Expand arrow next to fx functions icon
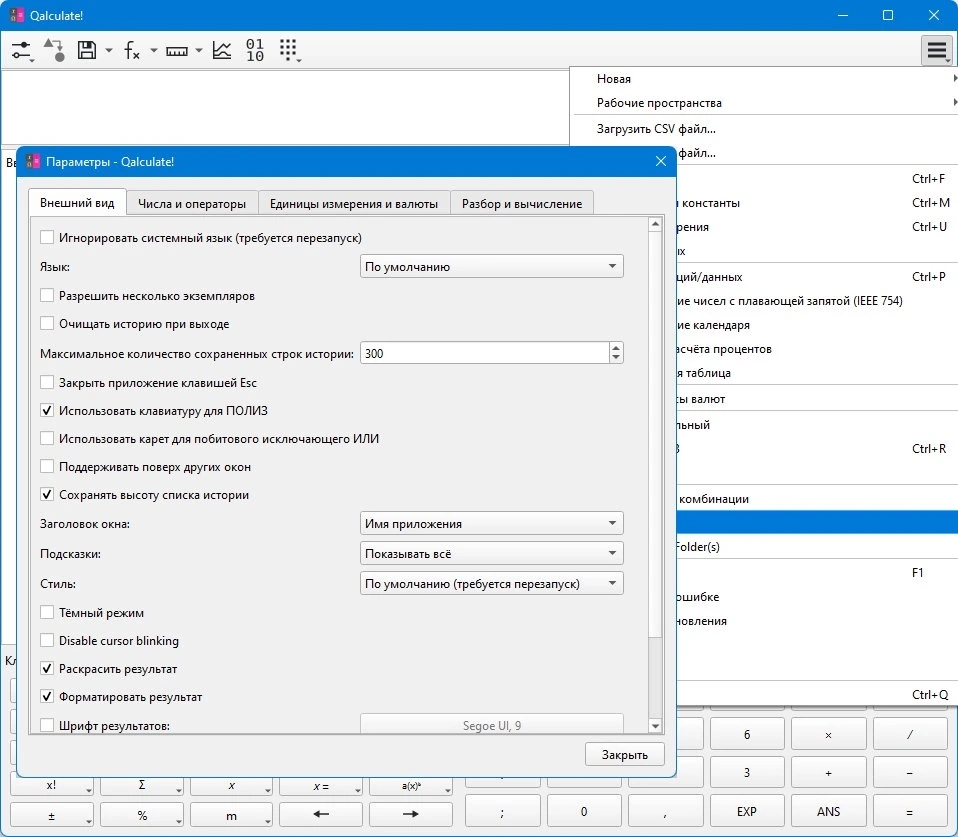 [x=153, y=51]
